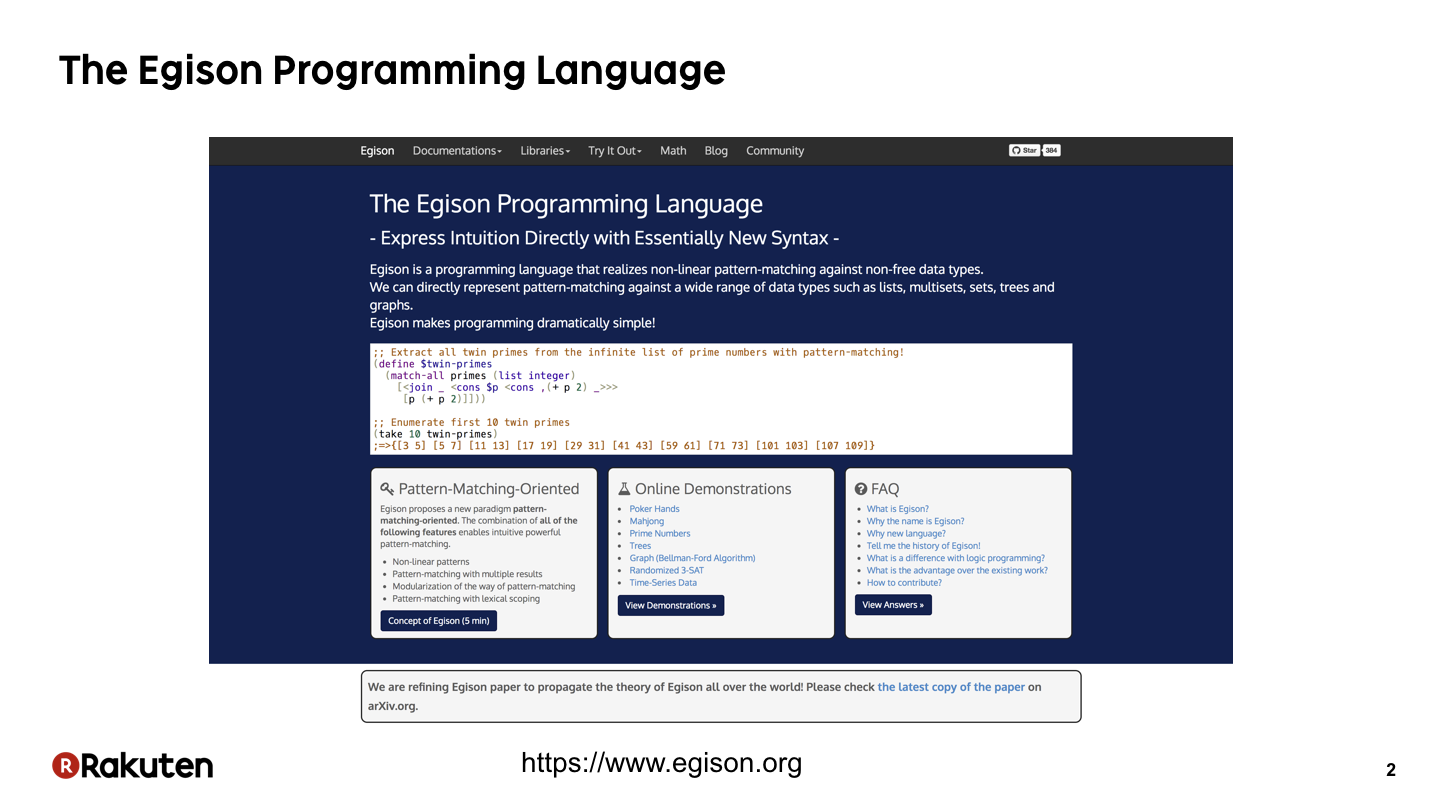This screenshot has width=1440, height=809.
Task: Click the Pattern-Matching-Oriented heading
Action: (489, 489)
